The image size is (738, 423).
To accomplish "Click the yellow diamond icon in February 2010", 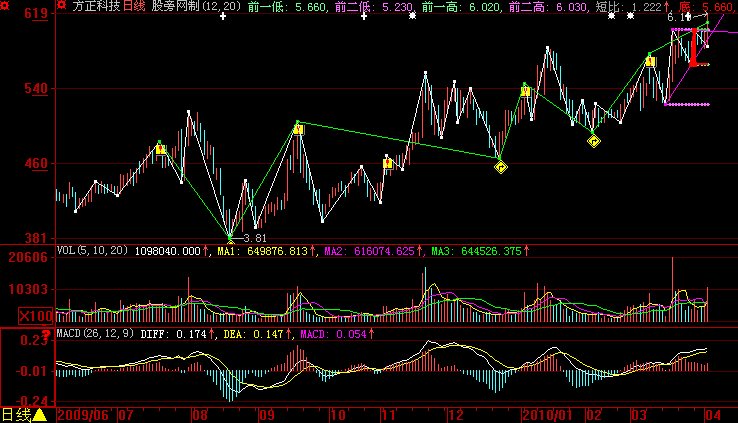I will coord(594,141).
